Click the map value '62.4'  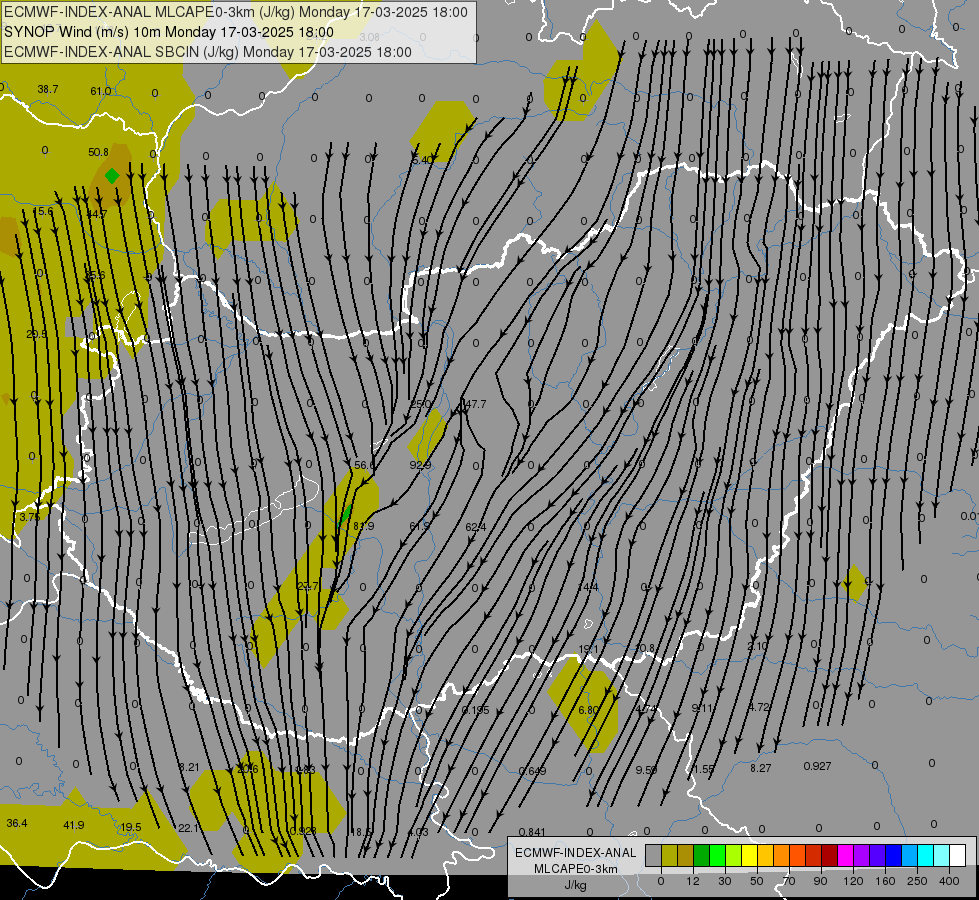[x=476, y=527]
